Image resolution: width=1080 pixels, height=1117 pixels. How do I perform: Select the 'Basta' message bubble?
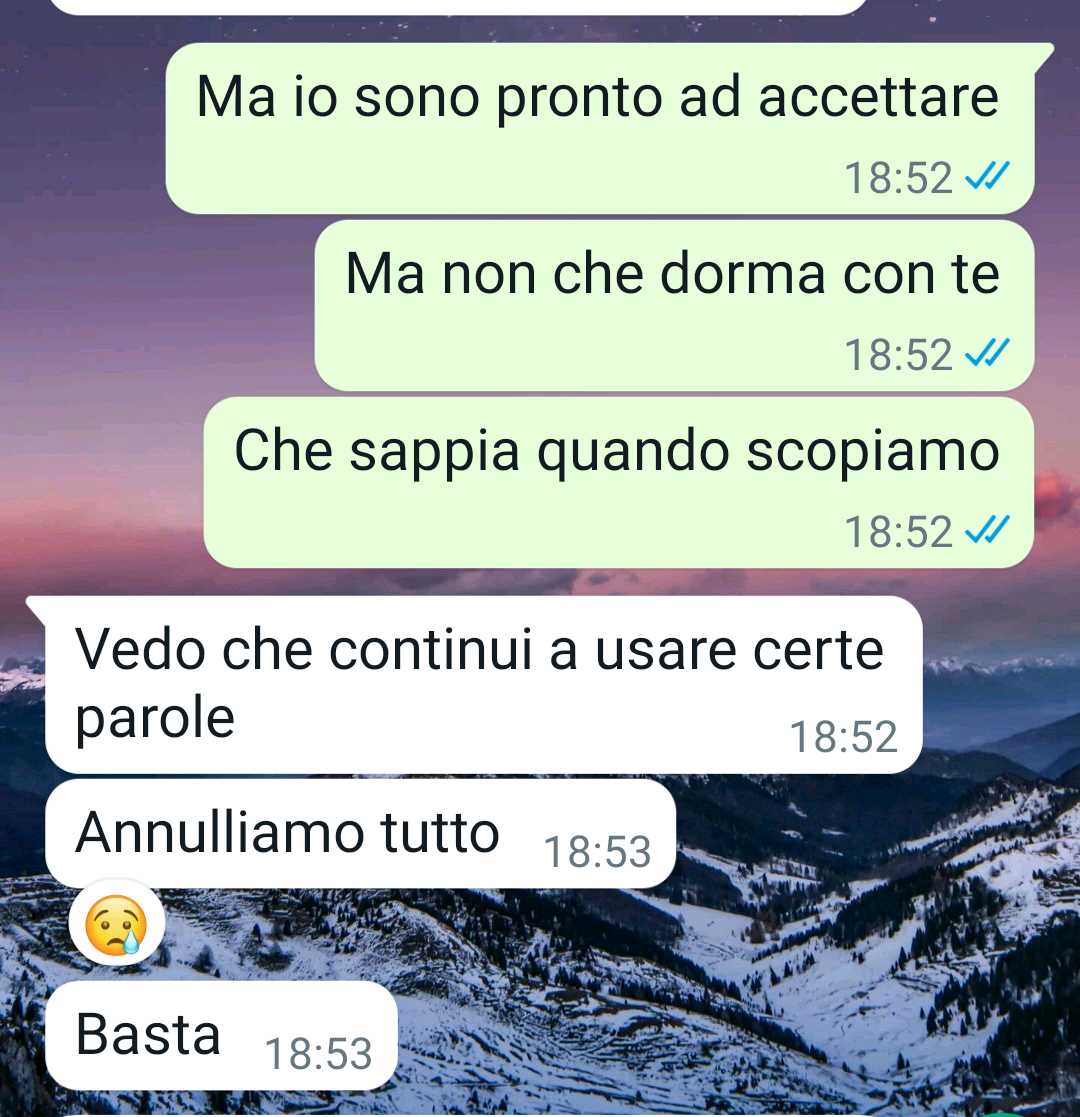click(222, 1035)
